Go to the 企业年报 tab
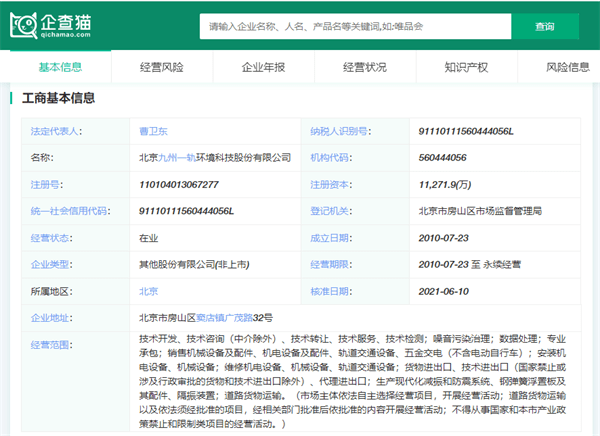 (263, 68)
